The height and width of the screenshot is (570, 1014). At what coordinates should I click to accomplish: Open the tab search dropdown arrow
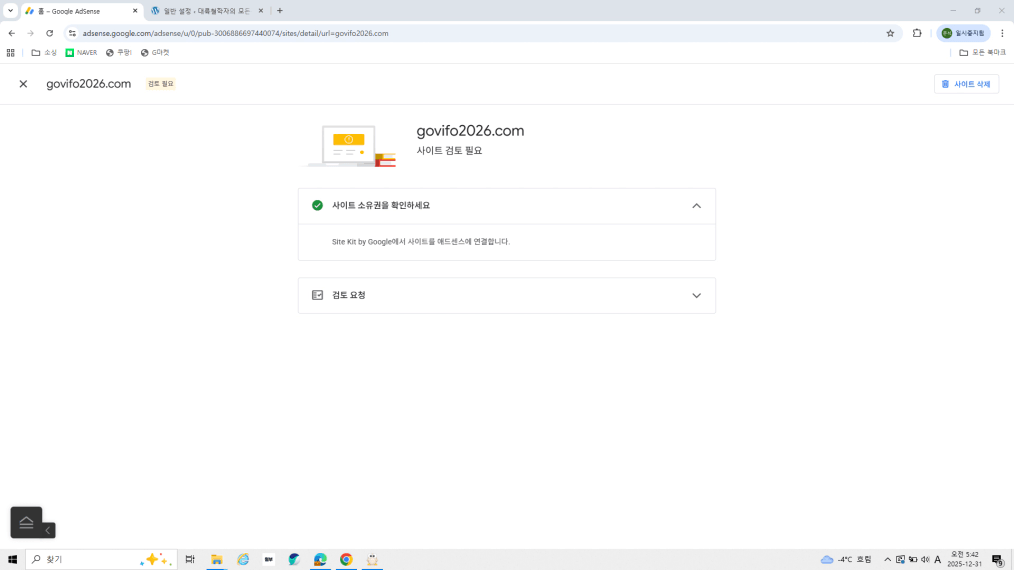10,11
